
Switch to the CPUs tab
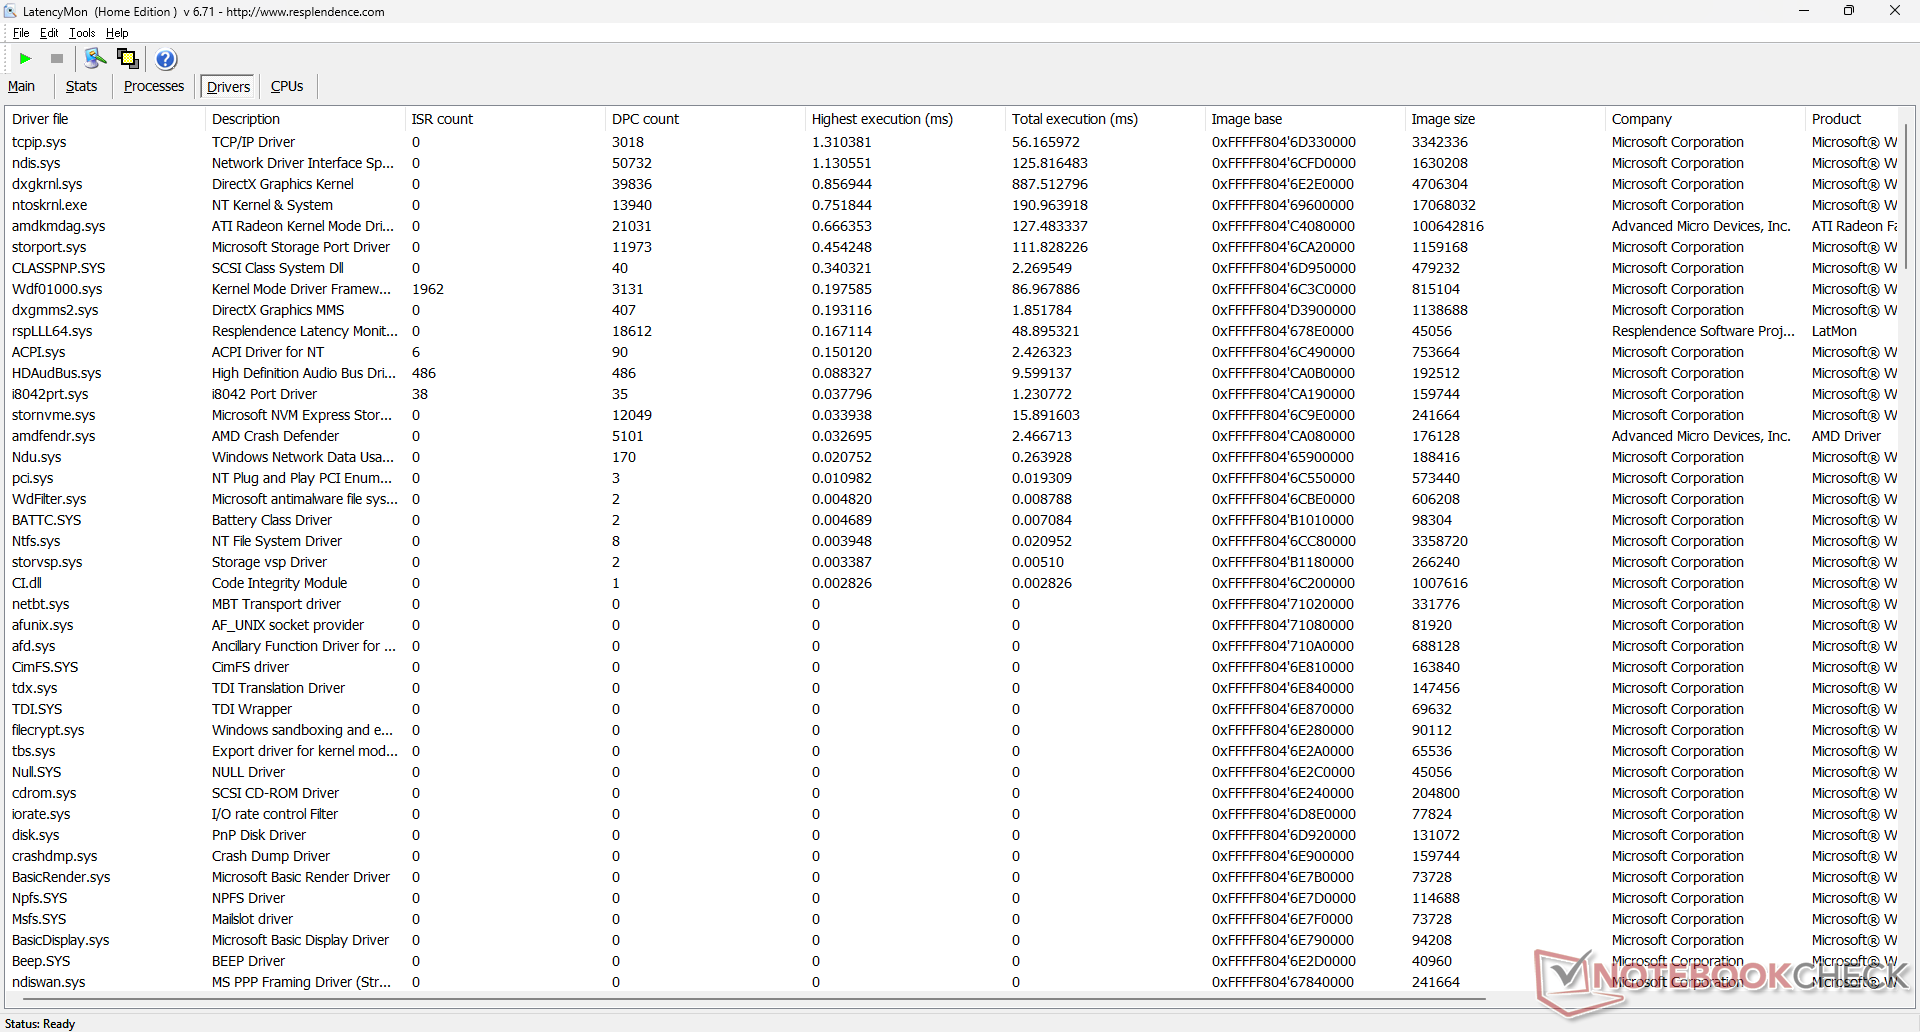[287, 86]
